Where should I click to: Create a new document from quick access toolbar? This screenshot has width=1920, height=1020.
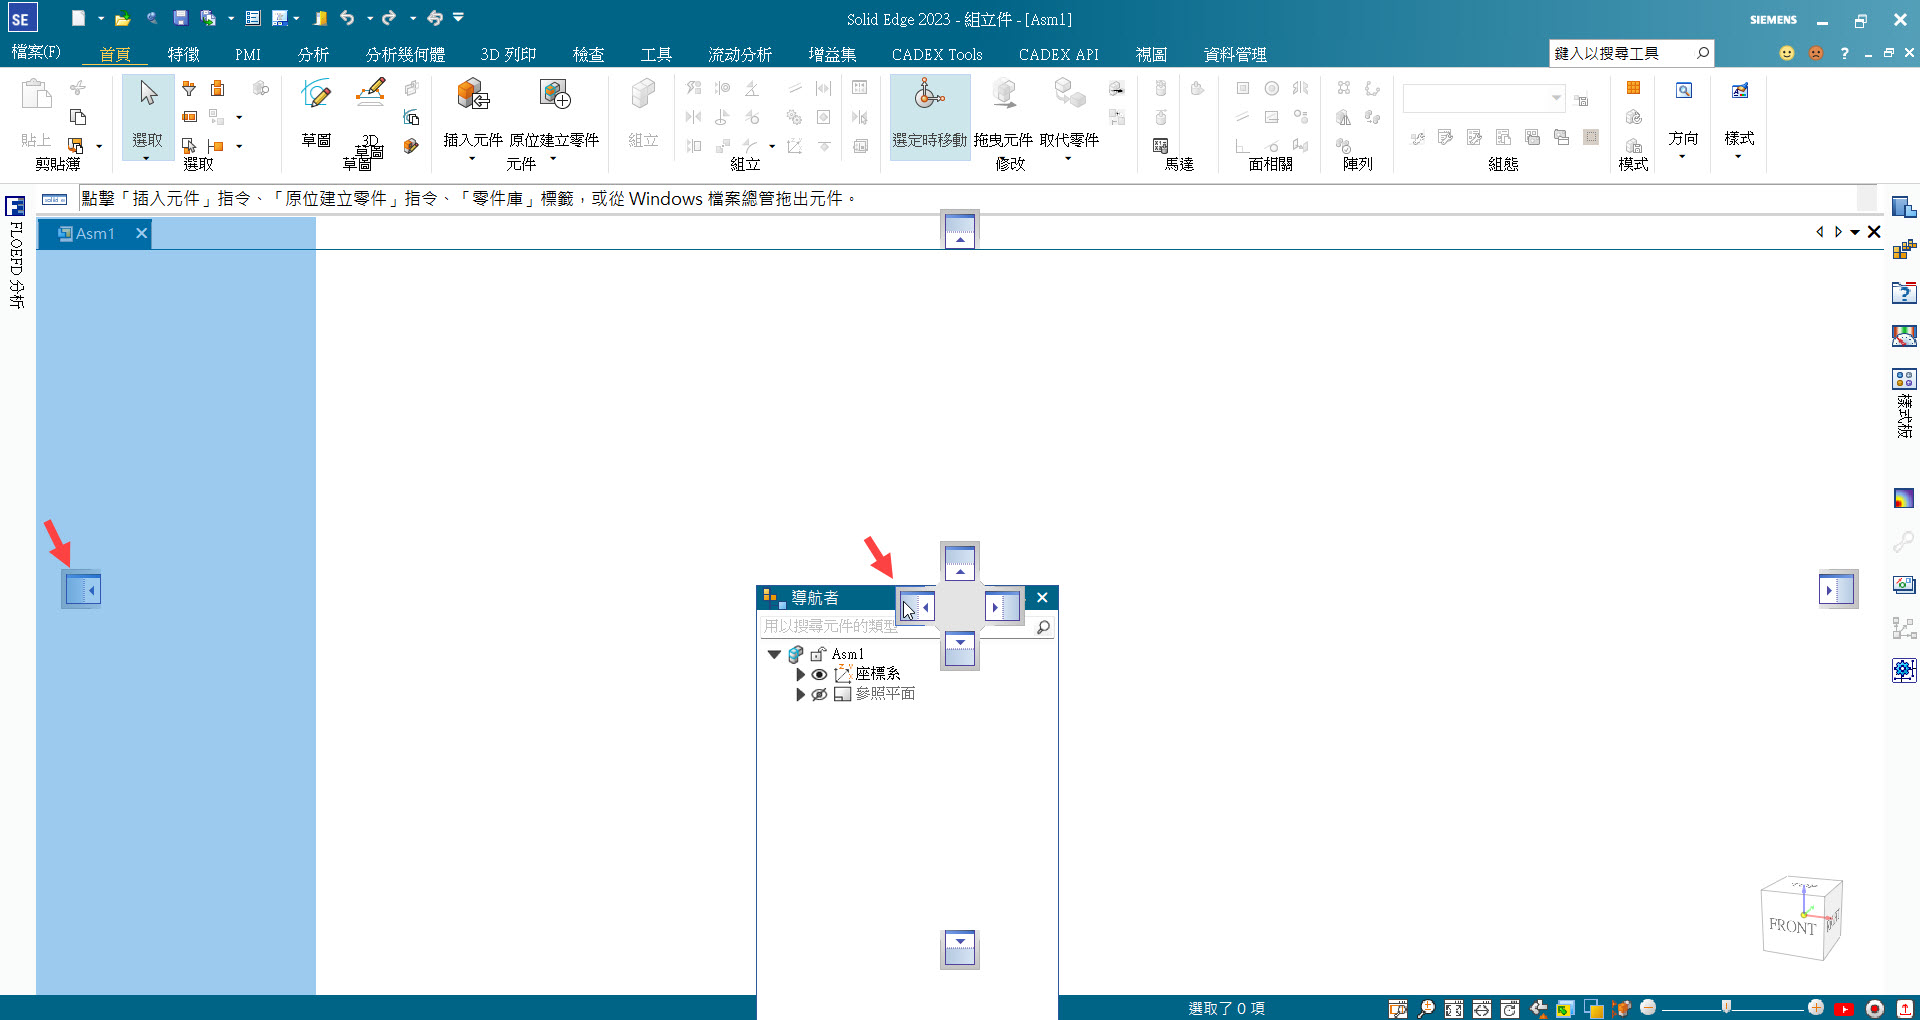[78, 18]
